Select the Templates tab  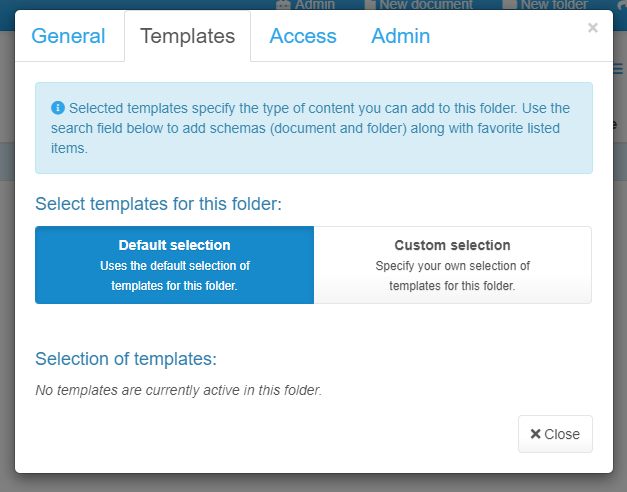point(187,37)
